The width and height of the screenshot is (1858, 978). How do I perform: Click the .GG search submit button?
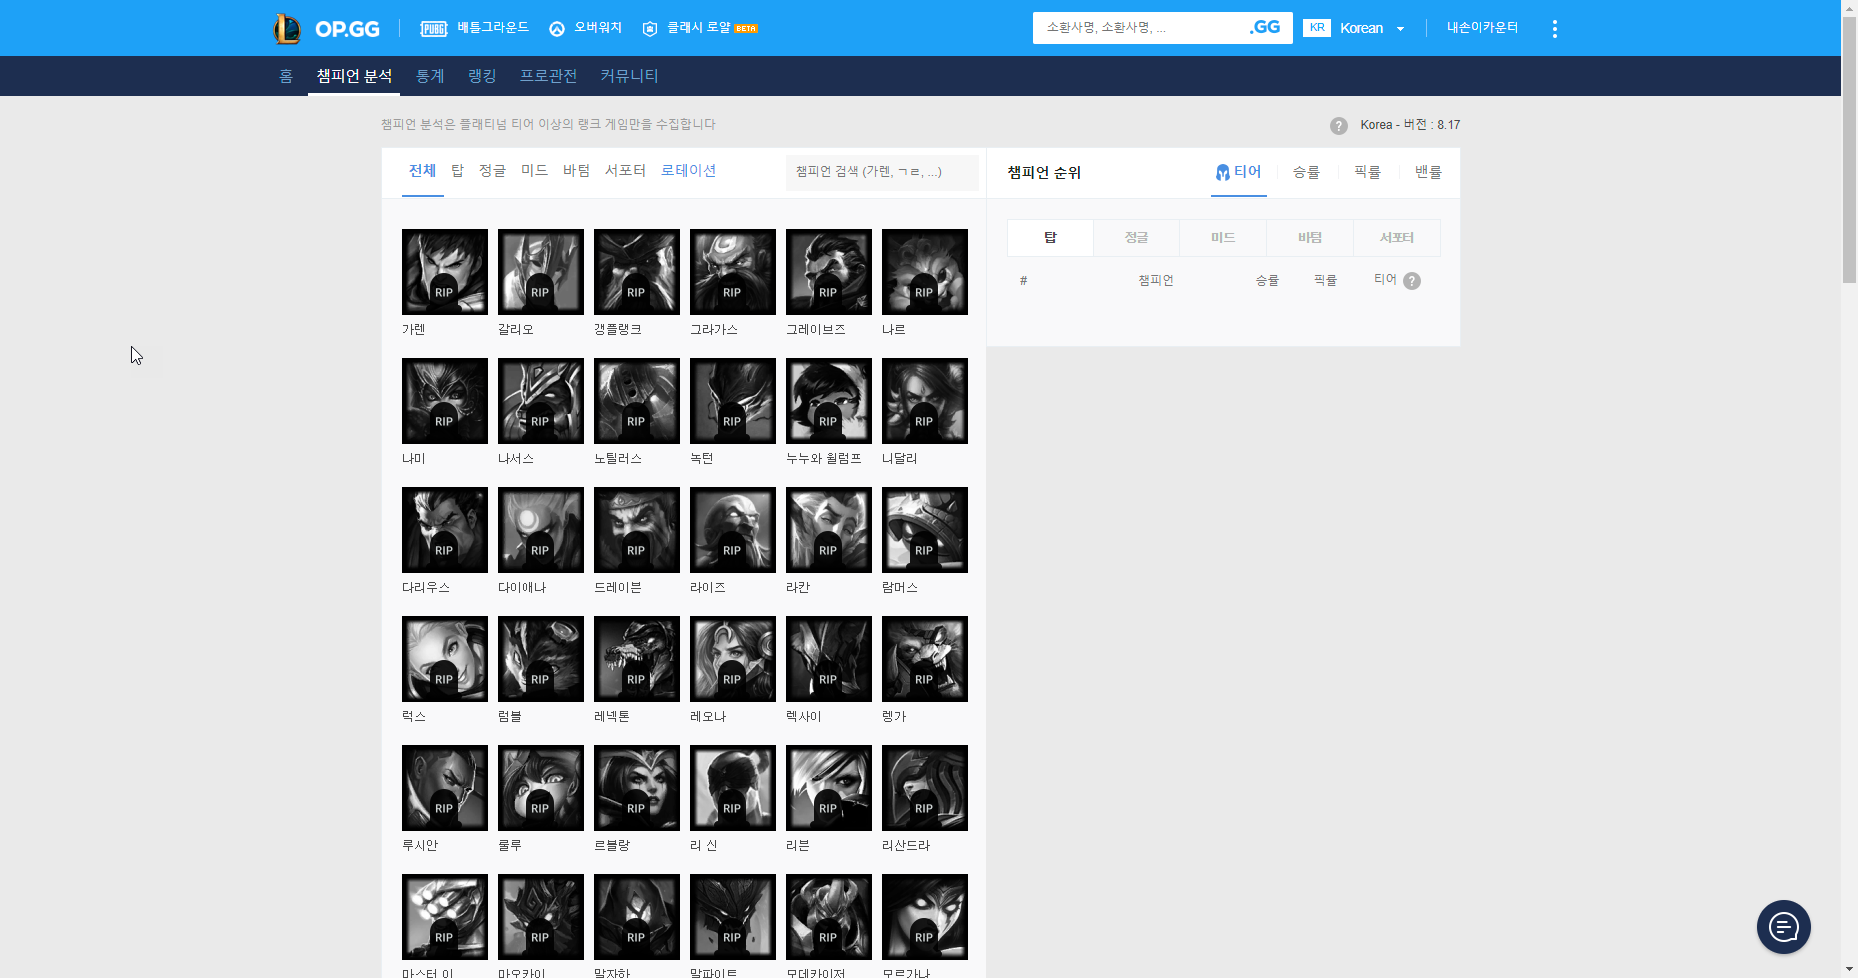(1265, 28)
